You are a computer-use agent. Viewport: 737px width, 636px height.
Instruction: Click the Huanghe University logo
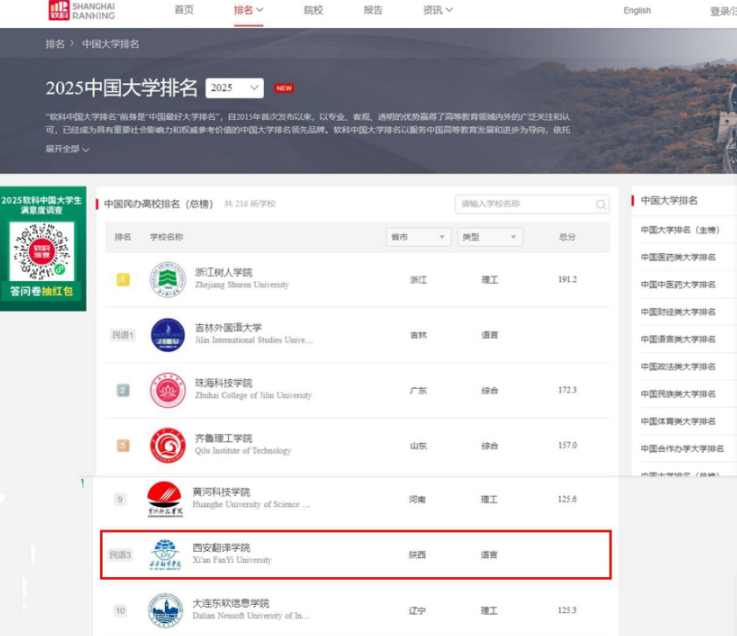[165, 499]
